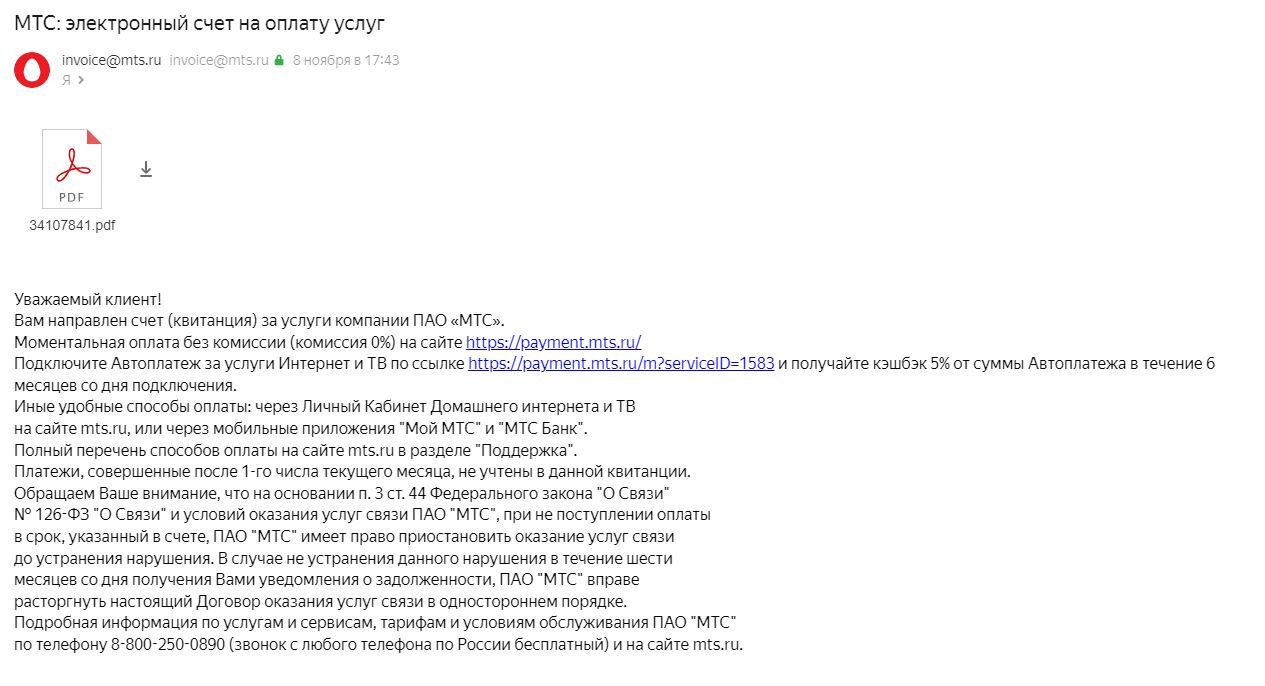Image resolution: width=1265 pixels, height=686 pixels.
Task: Click the MTS sender avatar logo
Action: coord(32,69)
